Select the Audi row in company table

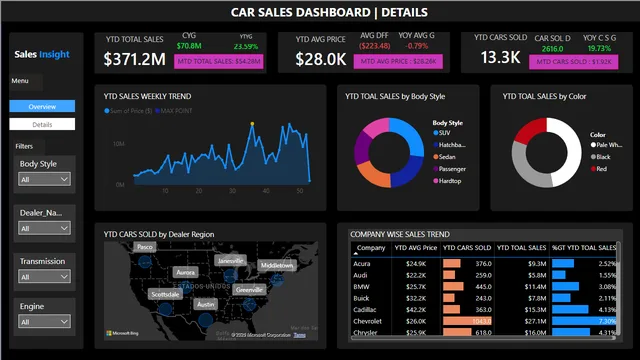484,275
